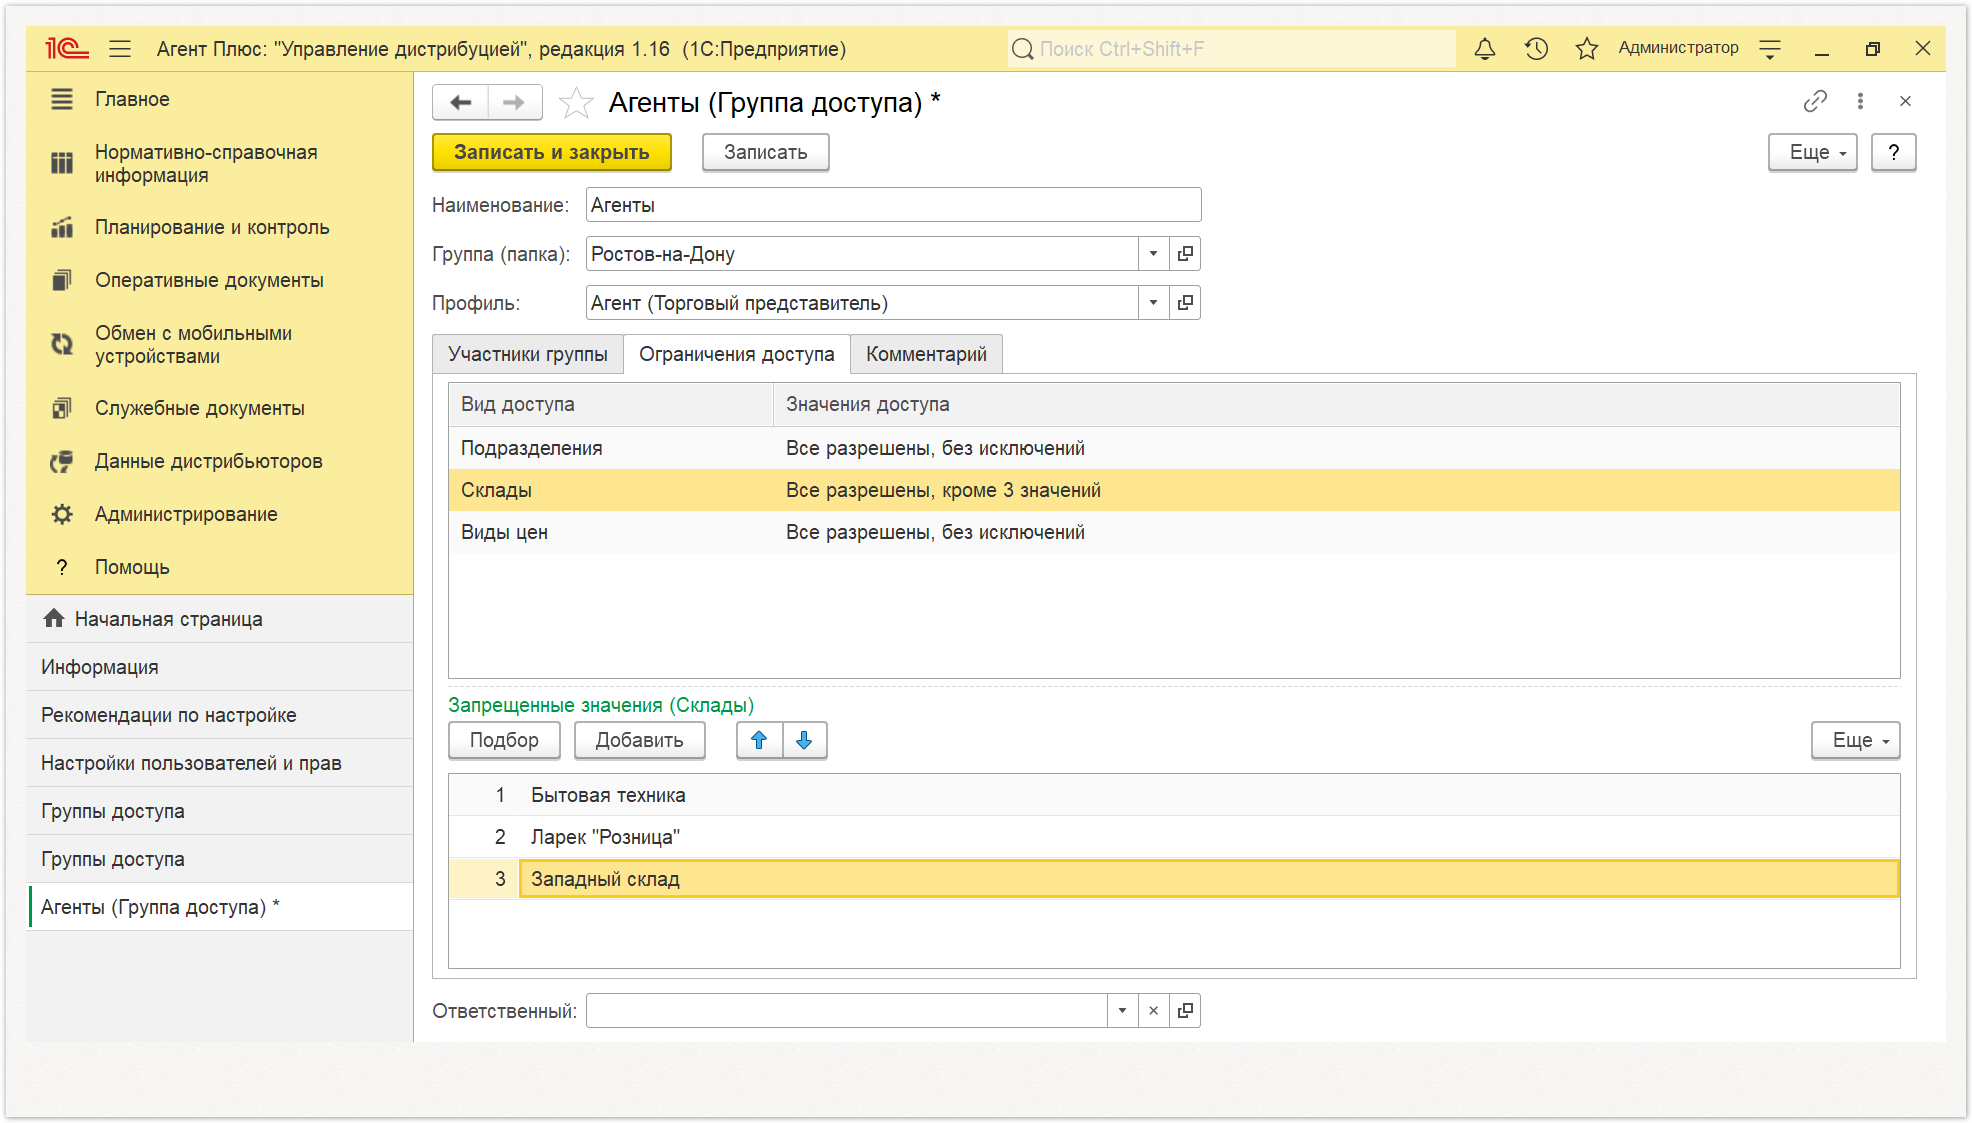Screen dimensions: 1972x1123
Task: Open service settings menu icon next to Администратор
Action: [1770, 48]
